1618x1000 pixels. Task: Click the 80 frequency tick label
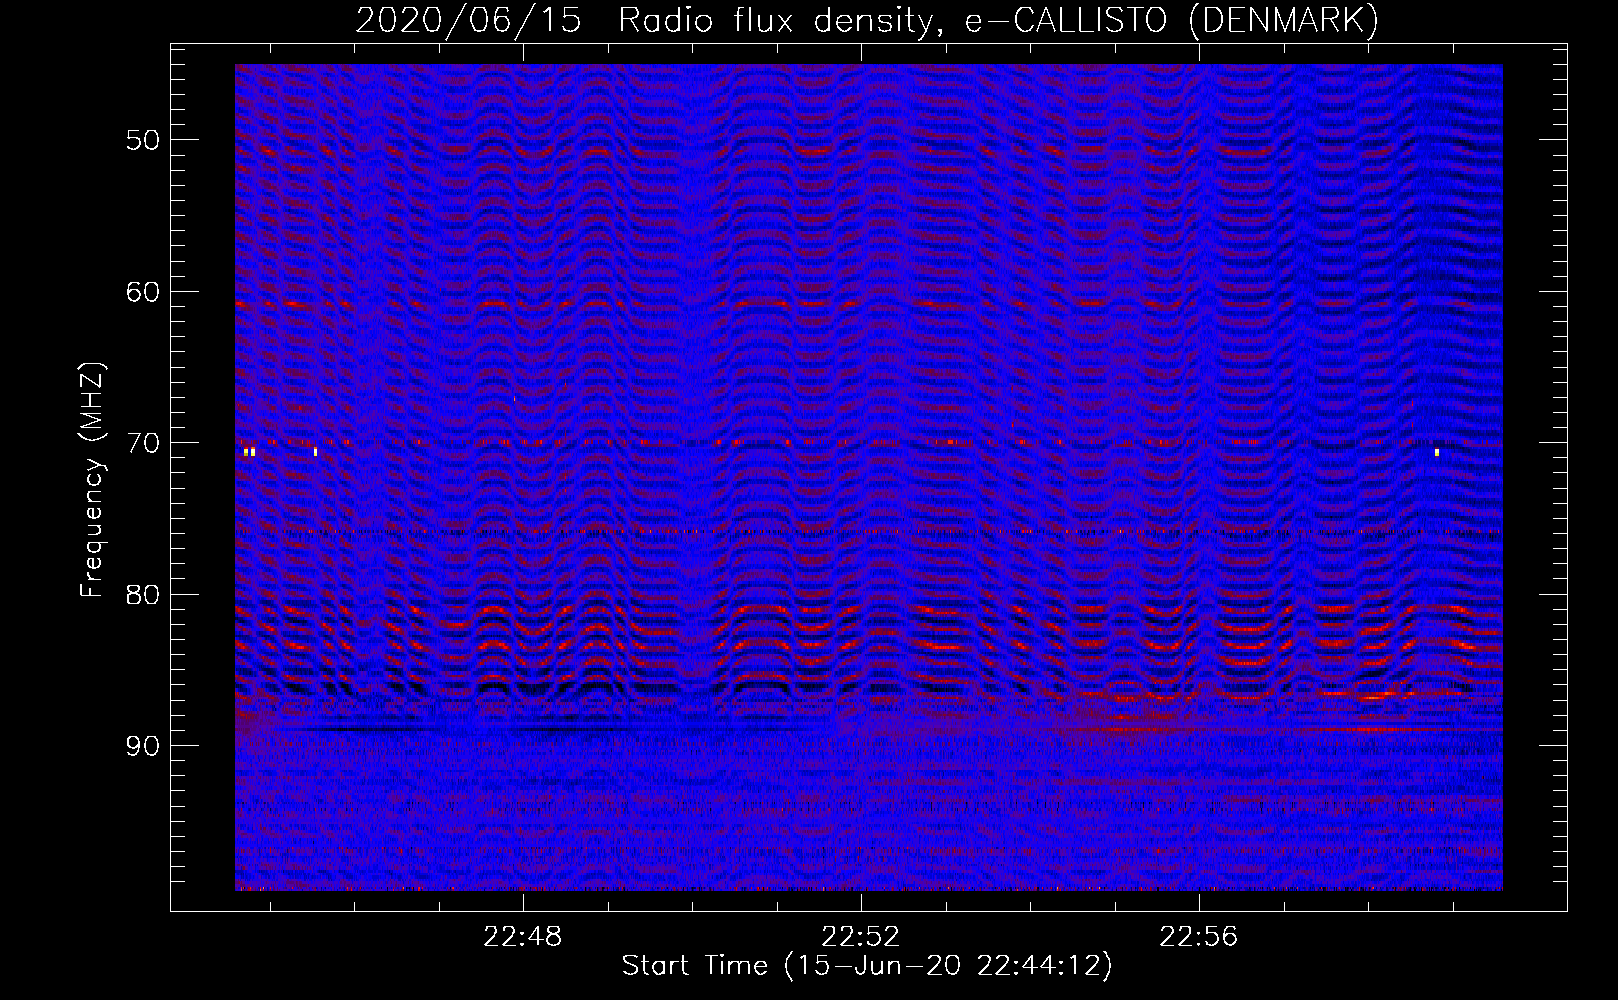coord(143,595)
